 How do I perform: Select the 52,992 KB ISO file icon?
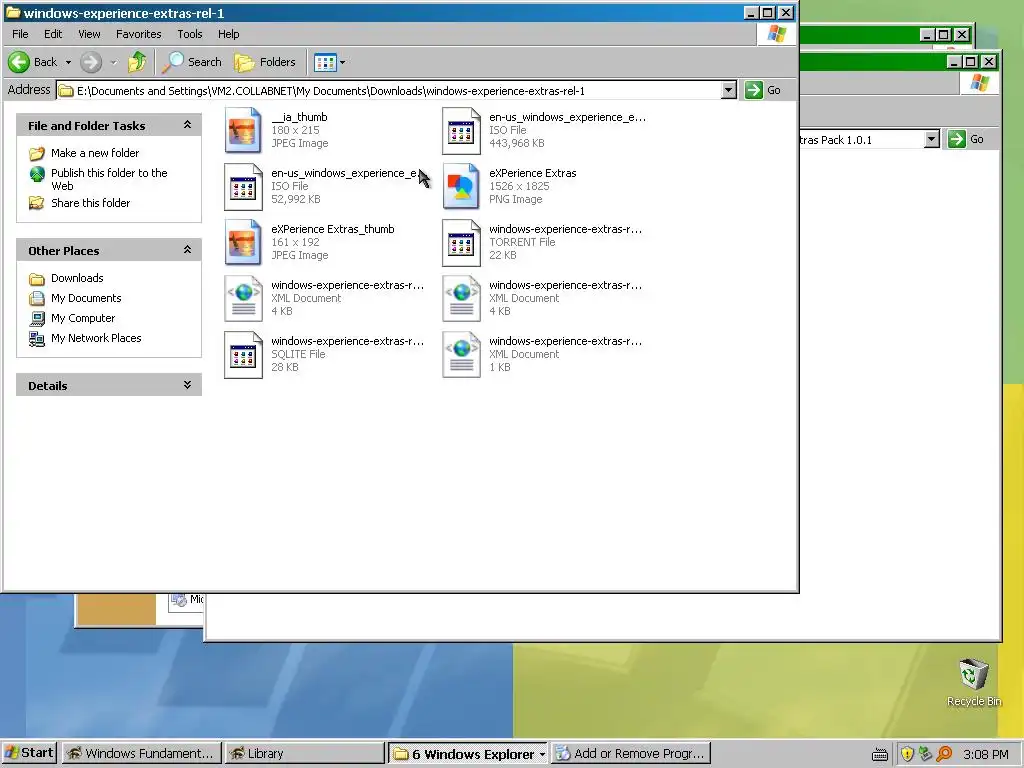tap(243, 186)
